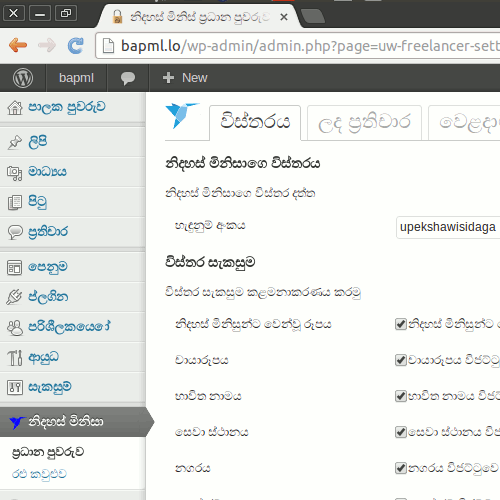Click the appearance layout icon
Image resolution: width=500 pixels, height=500 pixels.
point(15,268)
